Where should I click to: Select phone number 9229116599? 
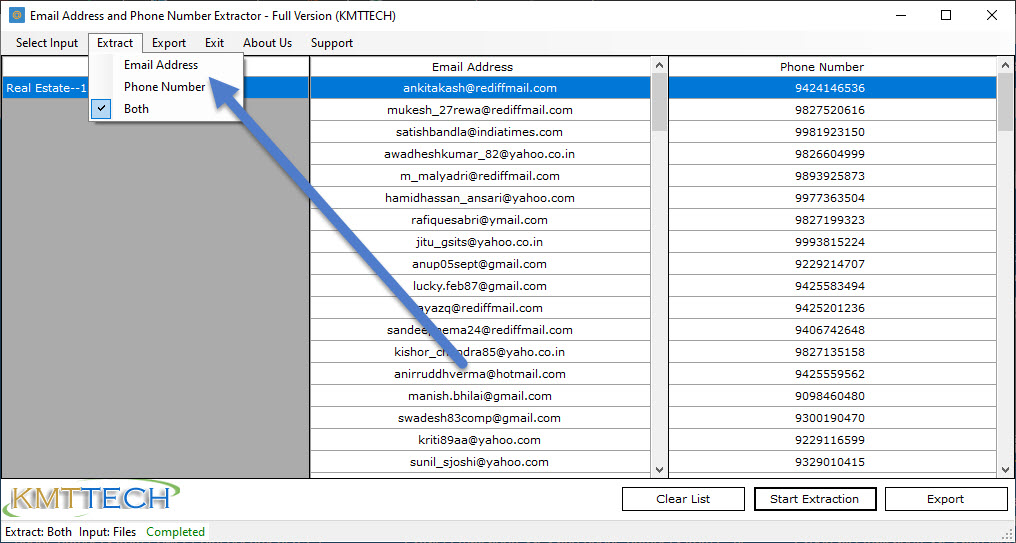point(833,441)
